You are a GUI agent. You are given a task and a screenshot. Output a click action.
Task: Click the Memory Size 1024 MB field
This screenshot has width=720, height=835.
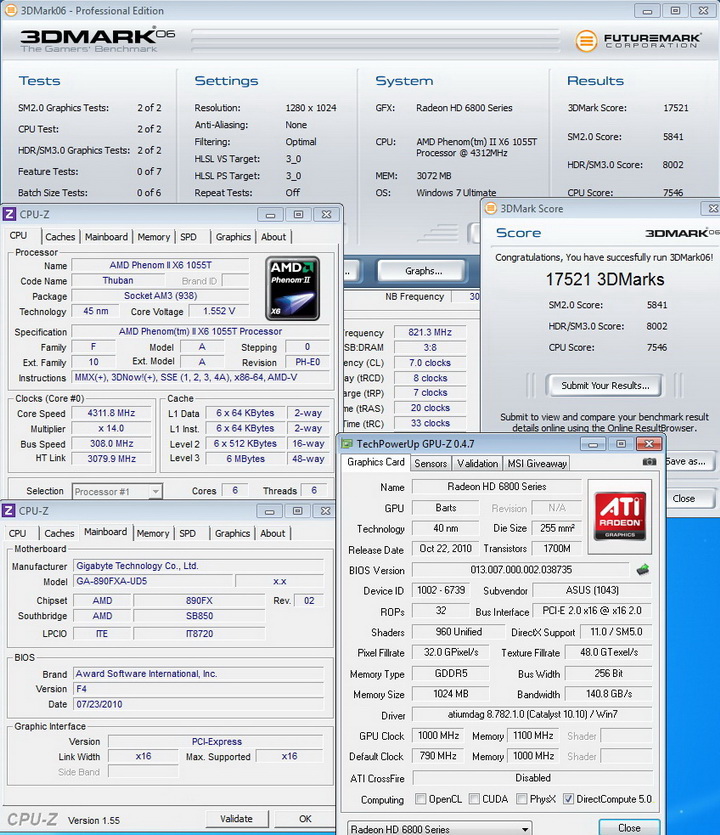451,694
